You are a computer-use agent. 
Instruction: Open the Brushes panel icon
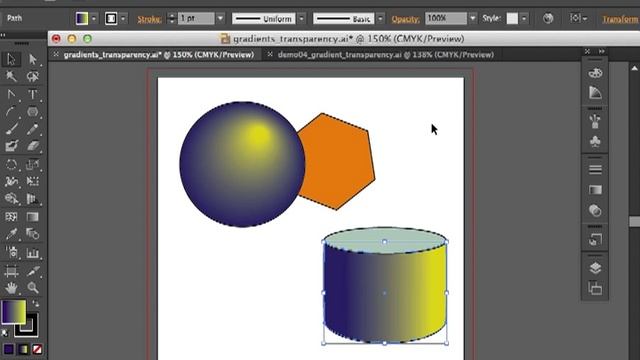coord(595,121)
